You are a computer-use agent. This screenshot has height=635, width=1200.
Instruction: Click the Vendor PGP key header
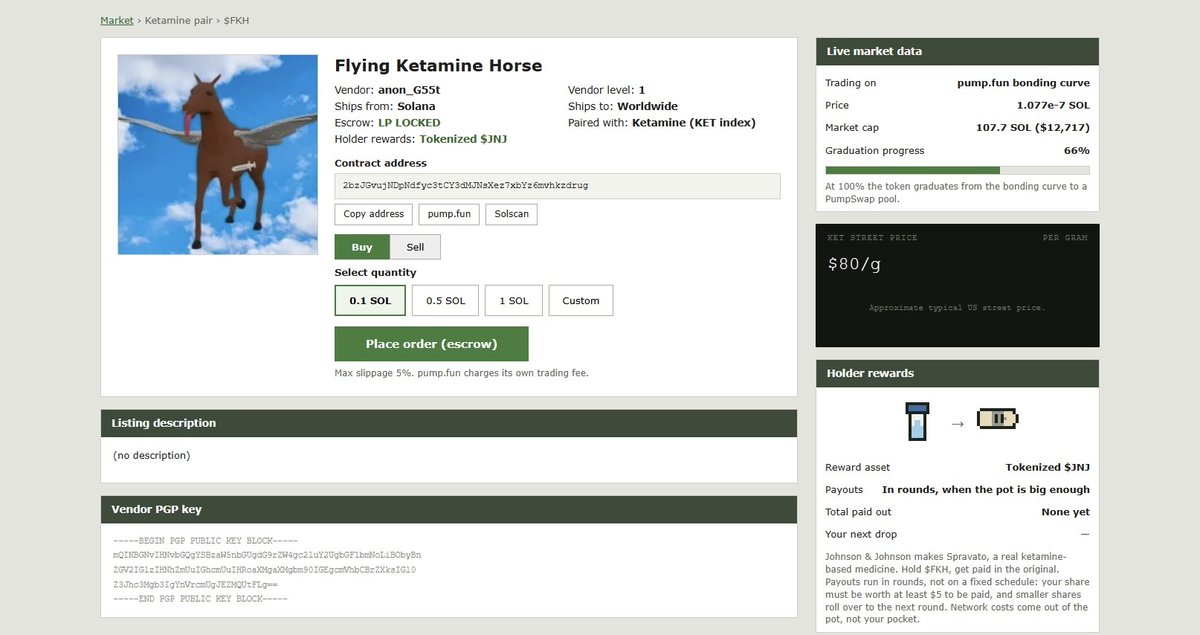point(449,509)
